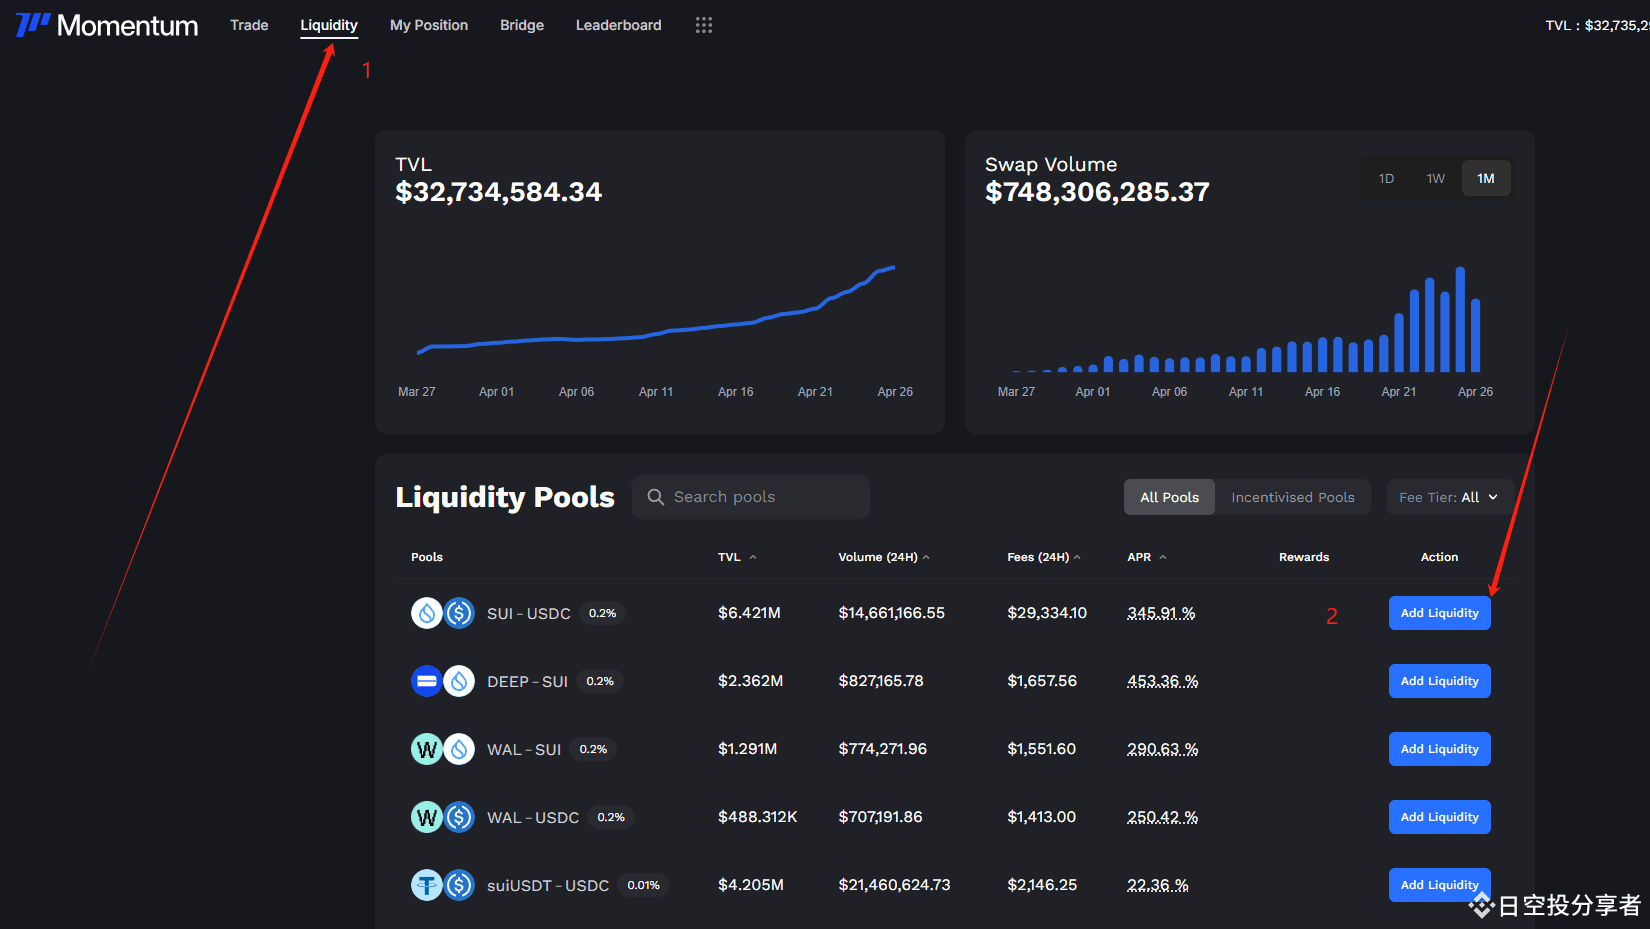Click the 250.42 % APR value
The image size is (1650, 929).
(x=1162, y=817)
